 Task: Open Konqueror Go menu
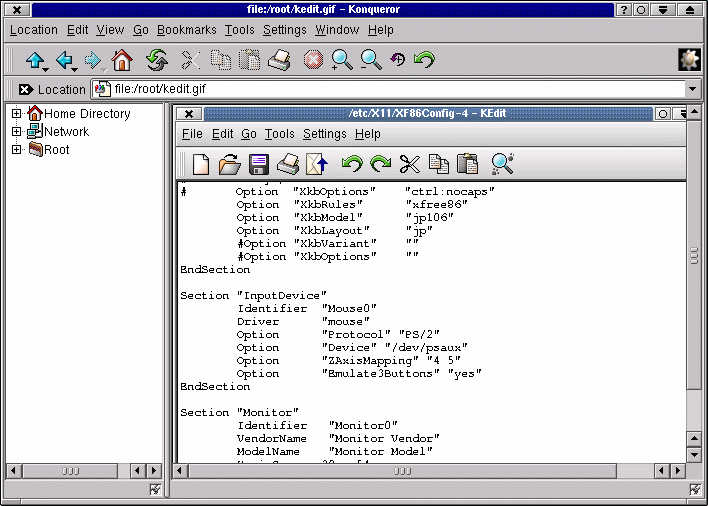click(x=141, y=30)
